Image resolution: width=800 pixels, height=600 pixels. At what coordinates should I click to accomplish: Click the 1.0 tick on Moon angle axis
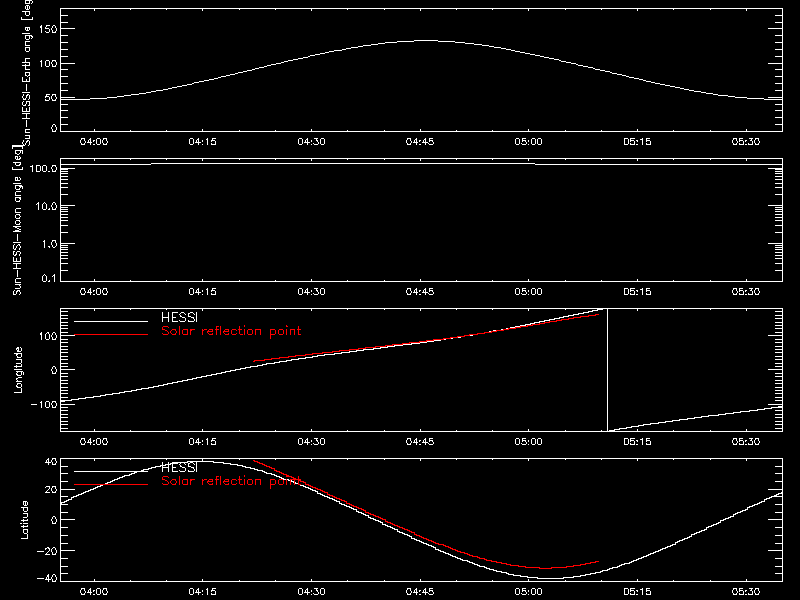coord(49,244)
